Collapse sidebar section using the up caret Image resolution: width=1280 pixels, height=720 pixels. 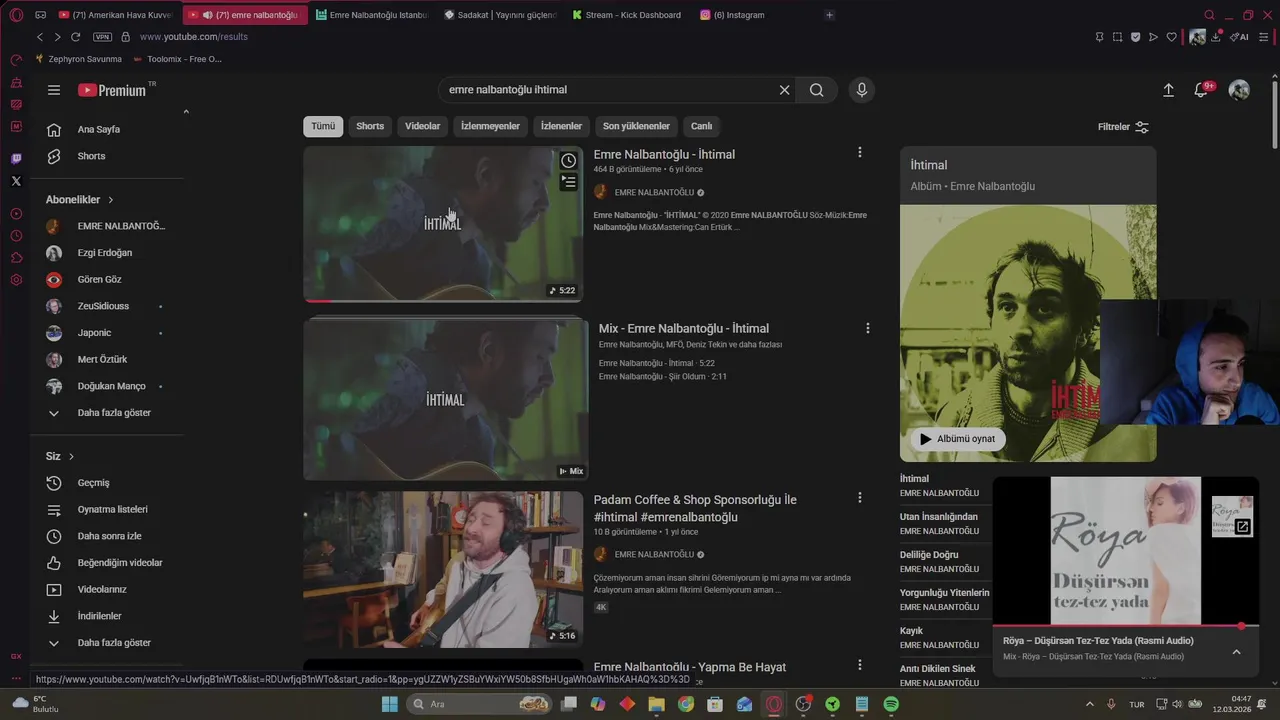click(x=186, y=111)
